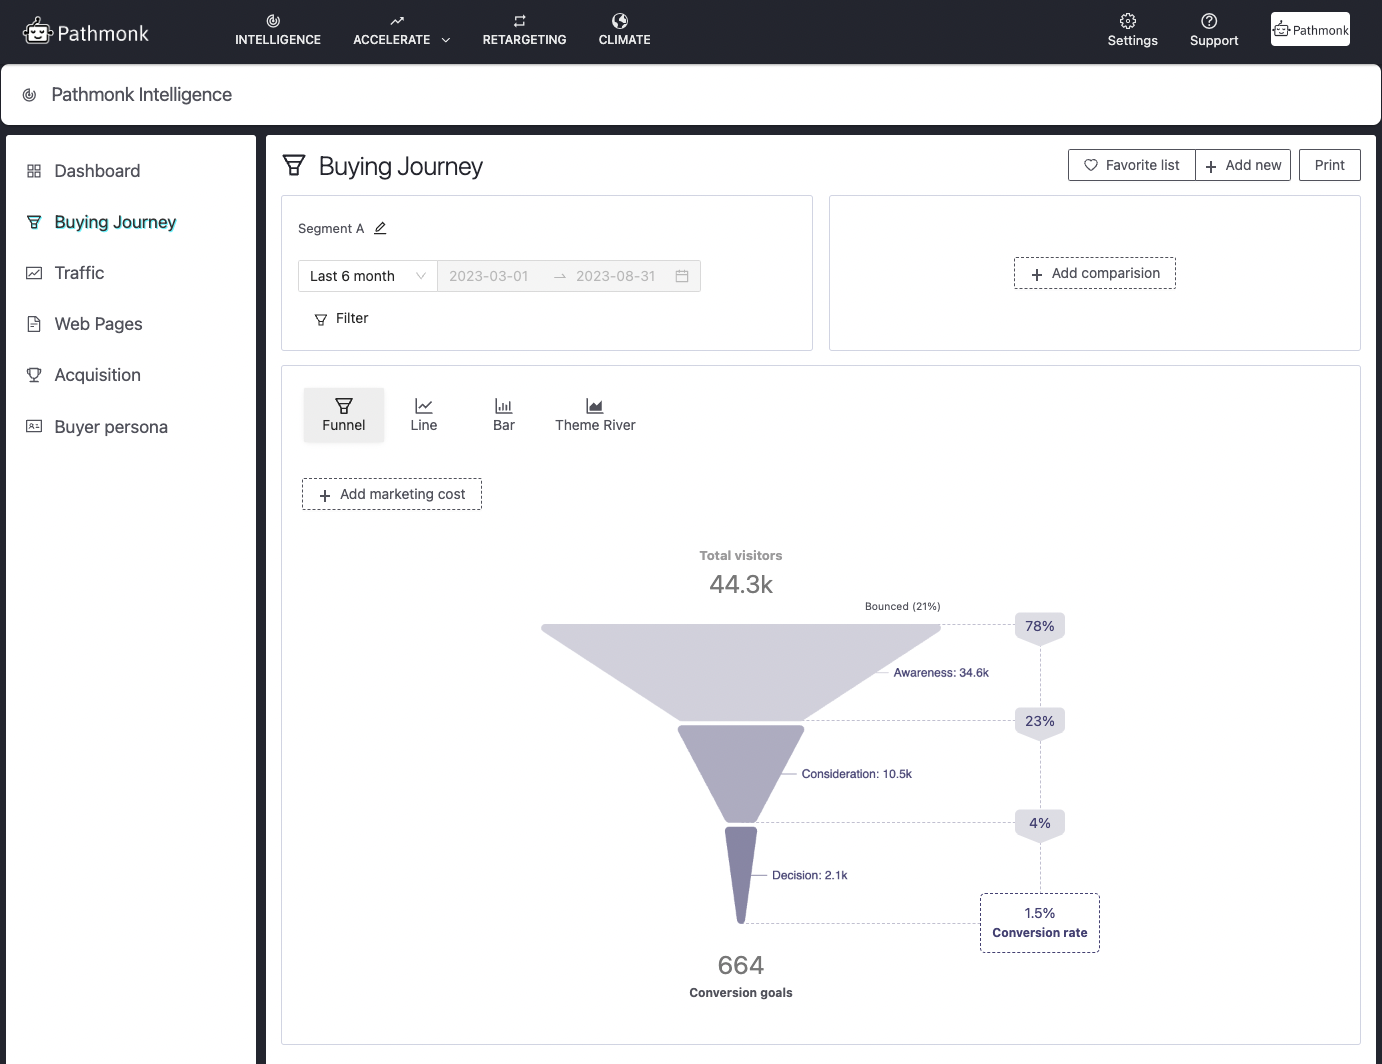The height and width of the screenshot is (1064, 1382).
Task: Switch to the Line chart view
Action: pos(423,414)
